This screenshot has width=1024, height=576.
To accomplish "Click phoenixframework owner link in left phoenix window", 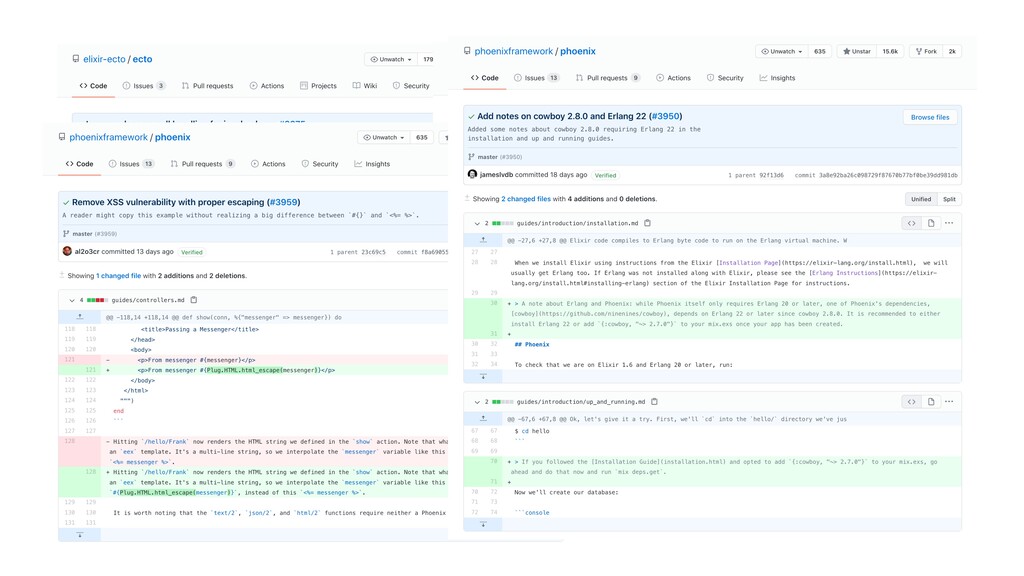I will [108, 137].
